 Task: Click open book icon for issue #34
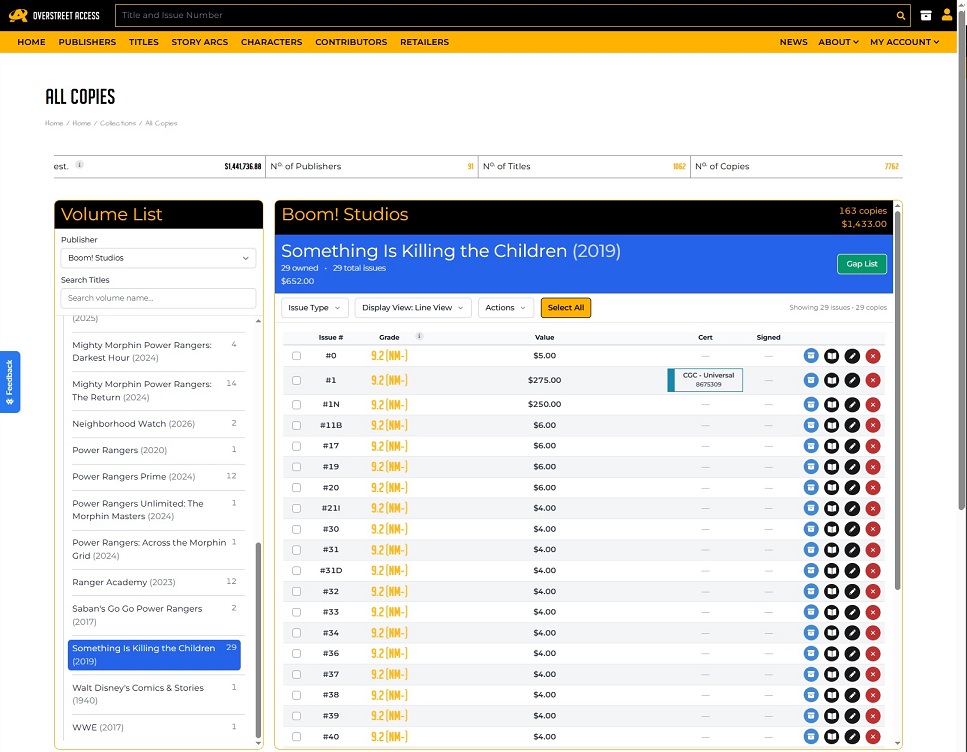[831, 633]
